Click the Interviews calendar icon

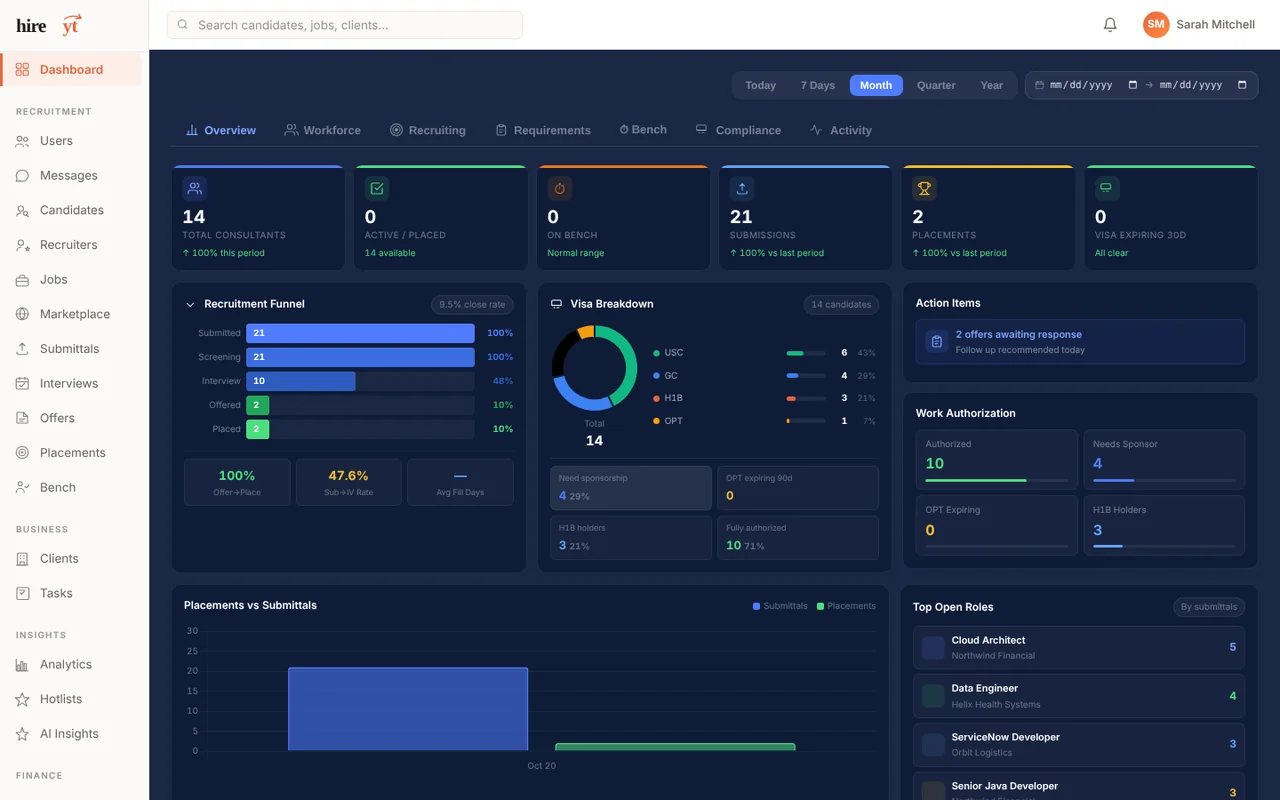(22, 384)
